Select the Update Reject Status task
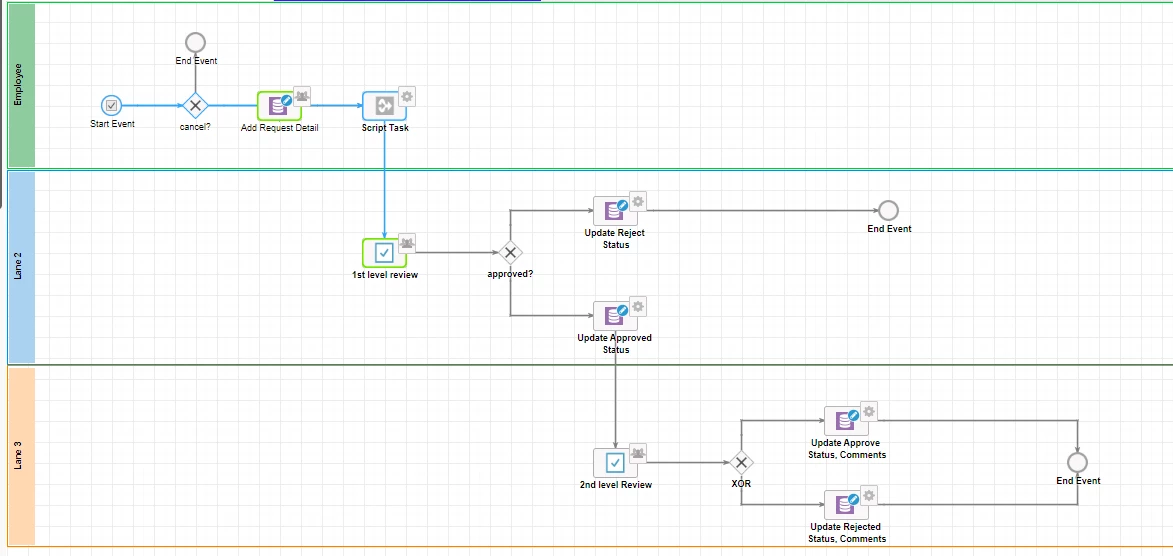The height and width of the screenshot is (556, 1173). click(615, 211)
